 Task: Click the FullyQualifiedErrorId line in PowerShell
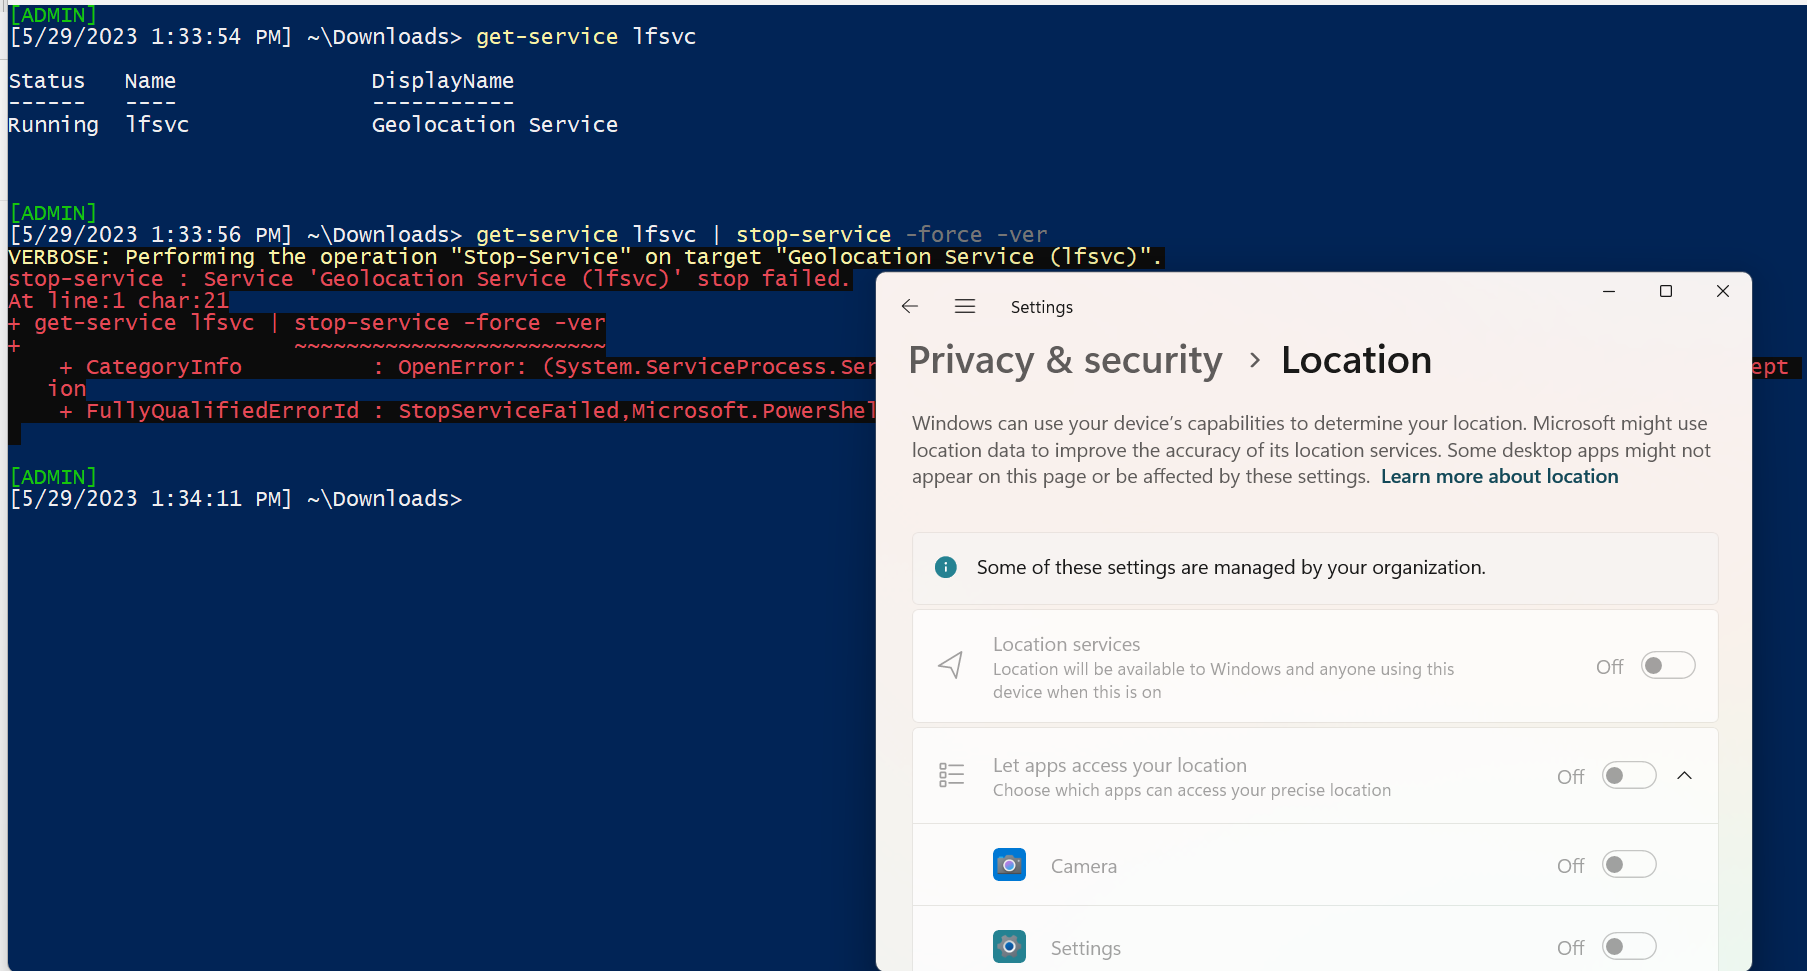[466, 411]
